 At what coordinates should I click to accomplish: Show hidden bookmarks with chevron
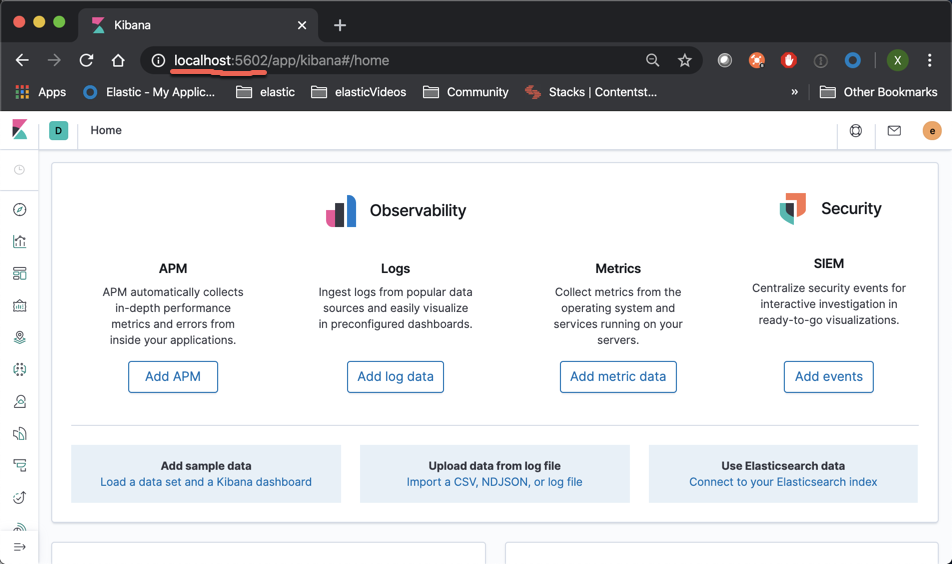tap(794, 92)
